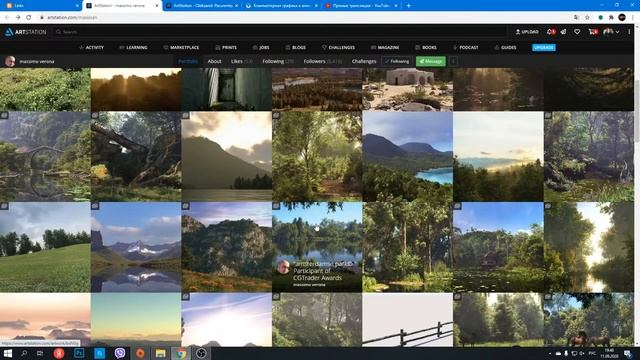Open the shopping cart icon
640x360 pixels.
593,32
